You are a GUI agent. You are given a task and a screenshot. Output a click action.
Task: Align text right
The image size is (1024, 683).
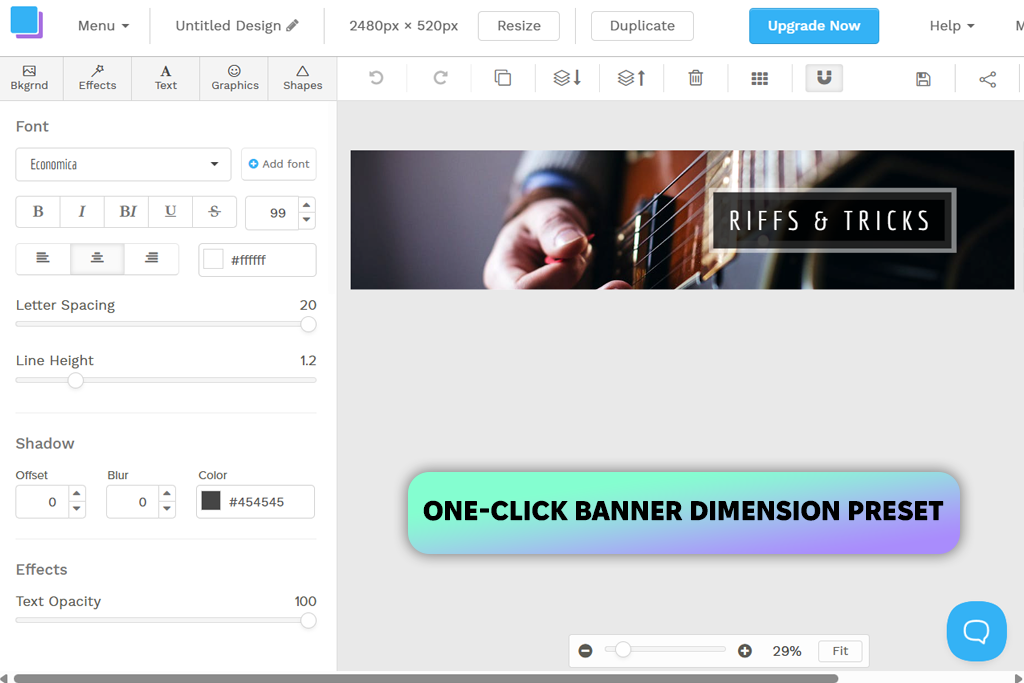click(151, 258)
